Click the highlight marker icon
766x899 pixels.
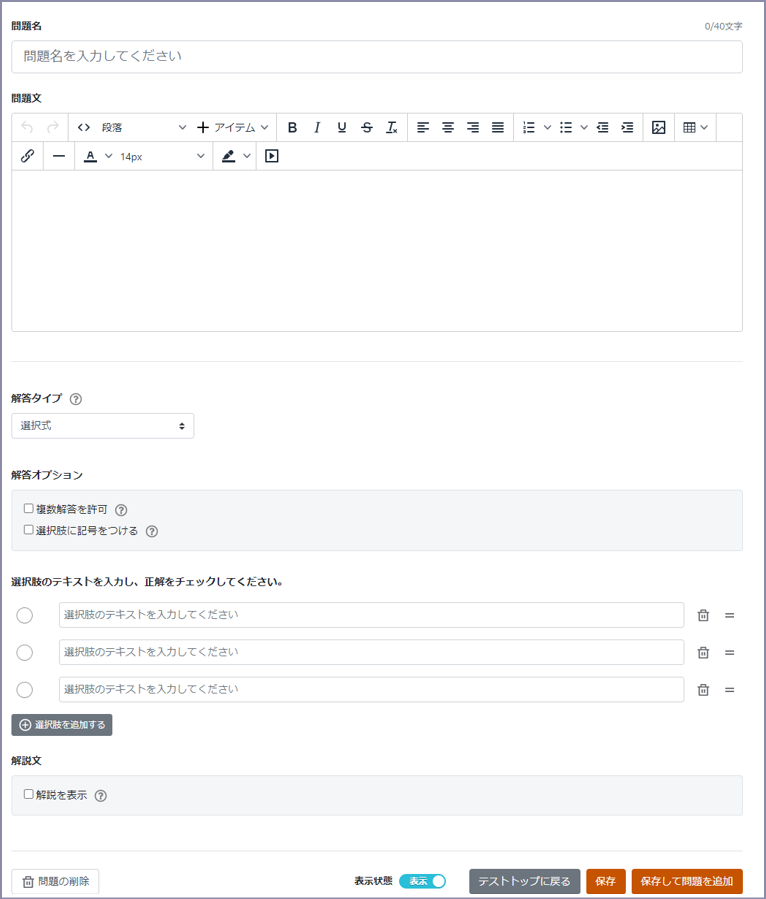(229, 156)
